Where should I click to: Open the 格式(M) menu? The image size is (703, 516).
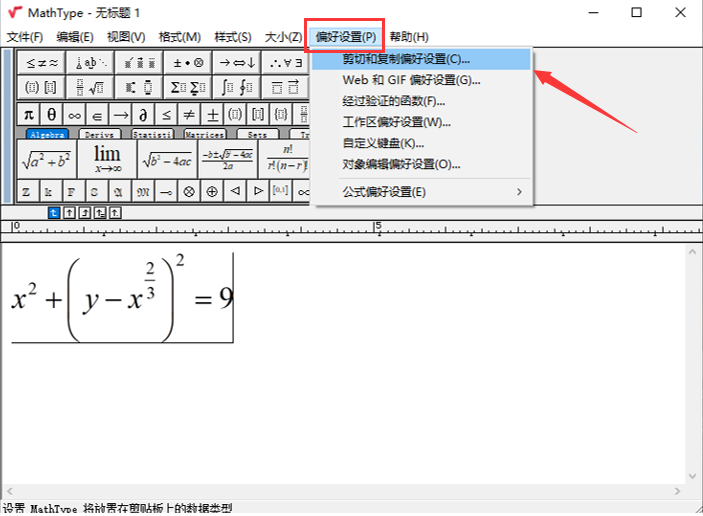(x=180, y=37)
